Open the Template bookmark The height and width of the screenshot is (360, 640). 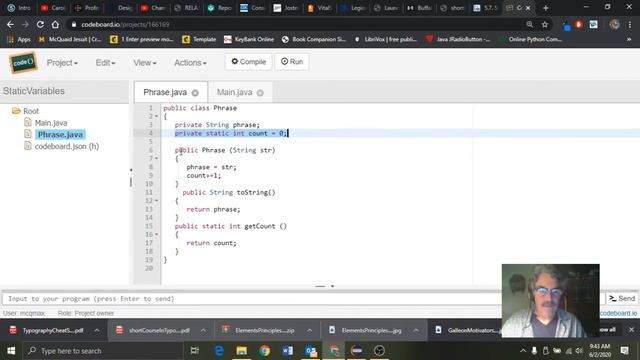pyautogui.click(x=199, y=40)
